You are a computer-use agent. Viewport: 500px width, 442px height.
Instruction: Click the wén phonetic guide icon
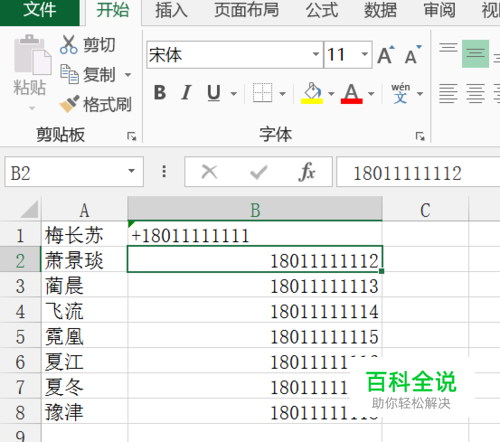pyautogui.click(x=401, y=93)
